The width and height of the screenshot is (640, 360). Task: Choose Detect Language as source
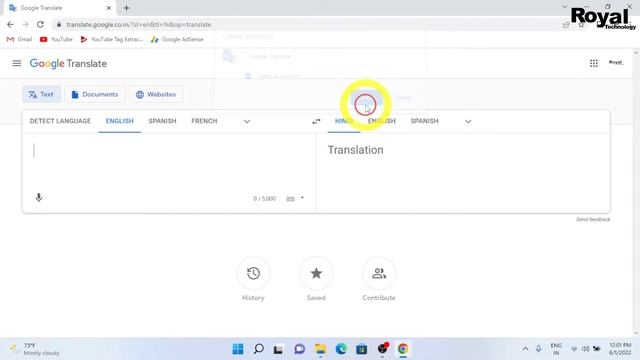pyautogui.click(x=60, y=121)
